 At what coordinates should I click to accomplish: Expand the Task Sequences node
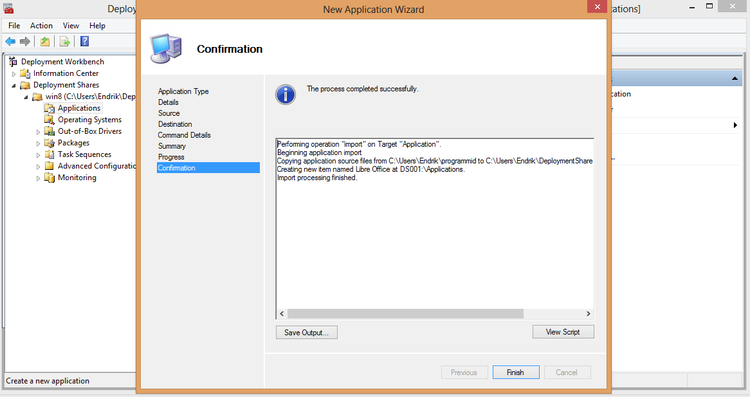tap(38, 154)
